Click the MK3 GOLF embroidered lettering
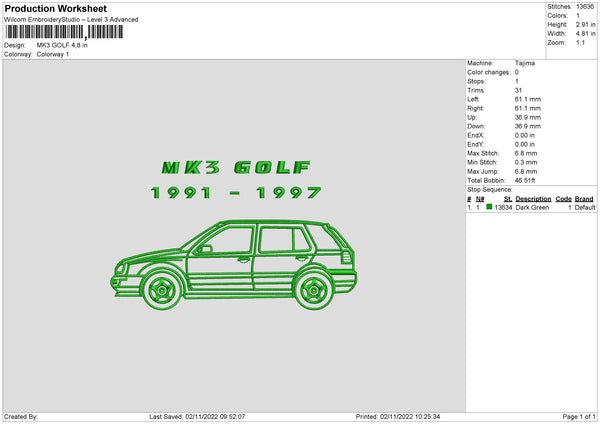Image resolution: width=600 pixels, height=424 pixels. point(236,168)
